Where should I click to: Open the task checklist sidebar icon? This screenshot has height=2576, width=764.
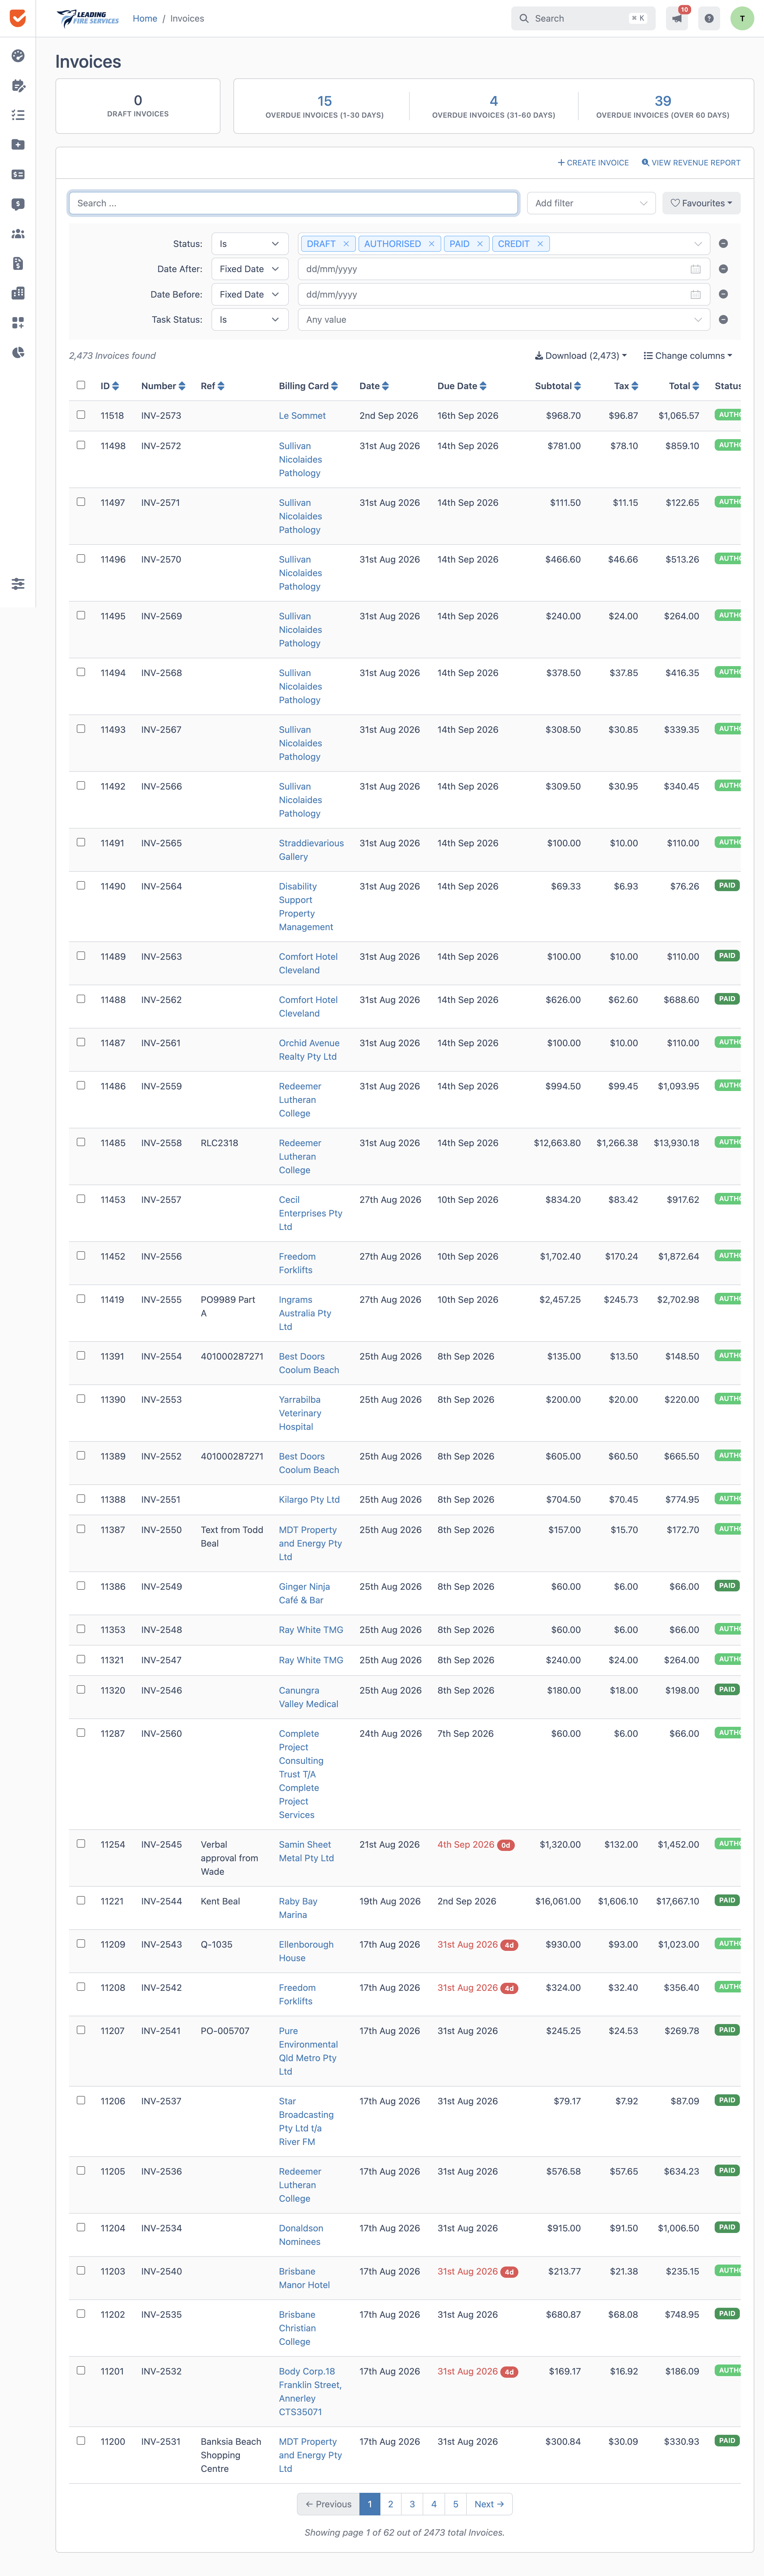(18, 115)
